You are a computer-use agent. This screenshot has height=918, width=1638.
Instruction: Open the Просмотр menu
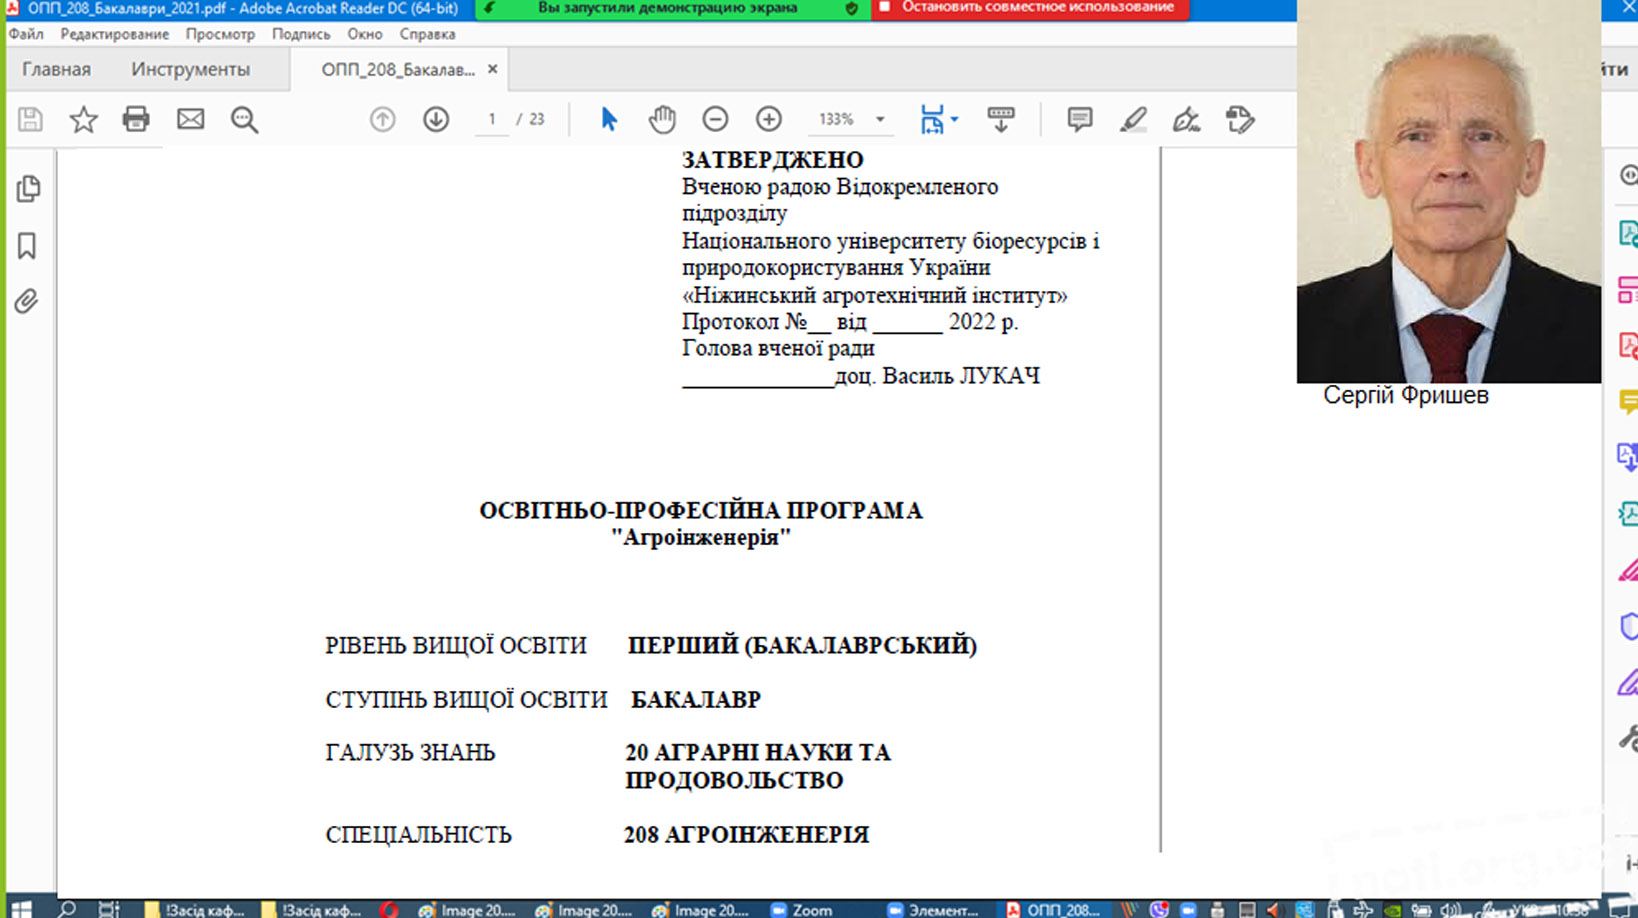[220, 34]
